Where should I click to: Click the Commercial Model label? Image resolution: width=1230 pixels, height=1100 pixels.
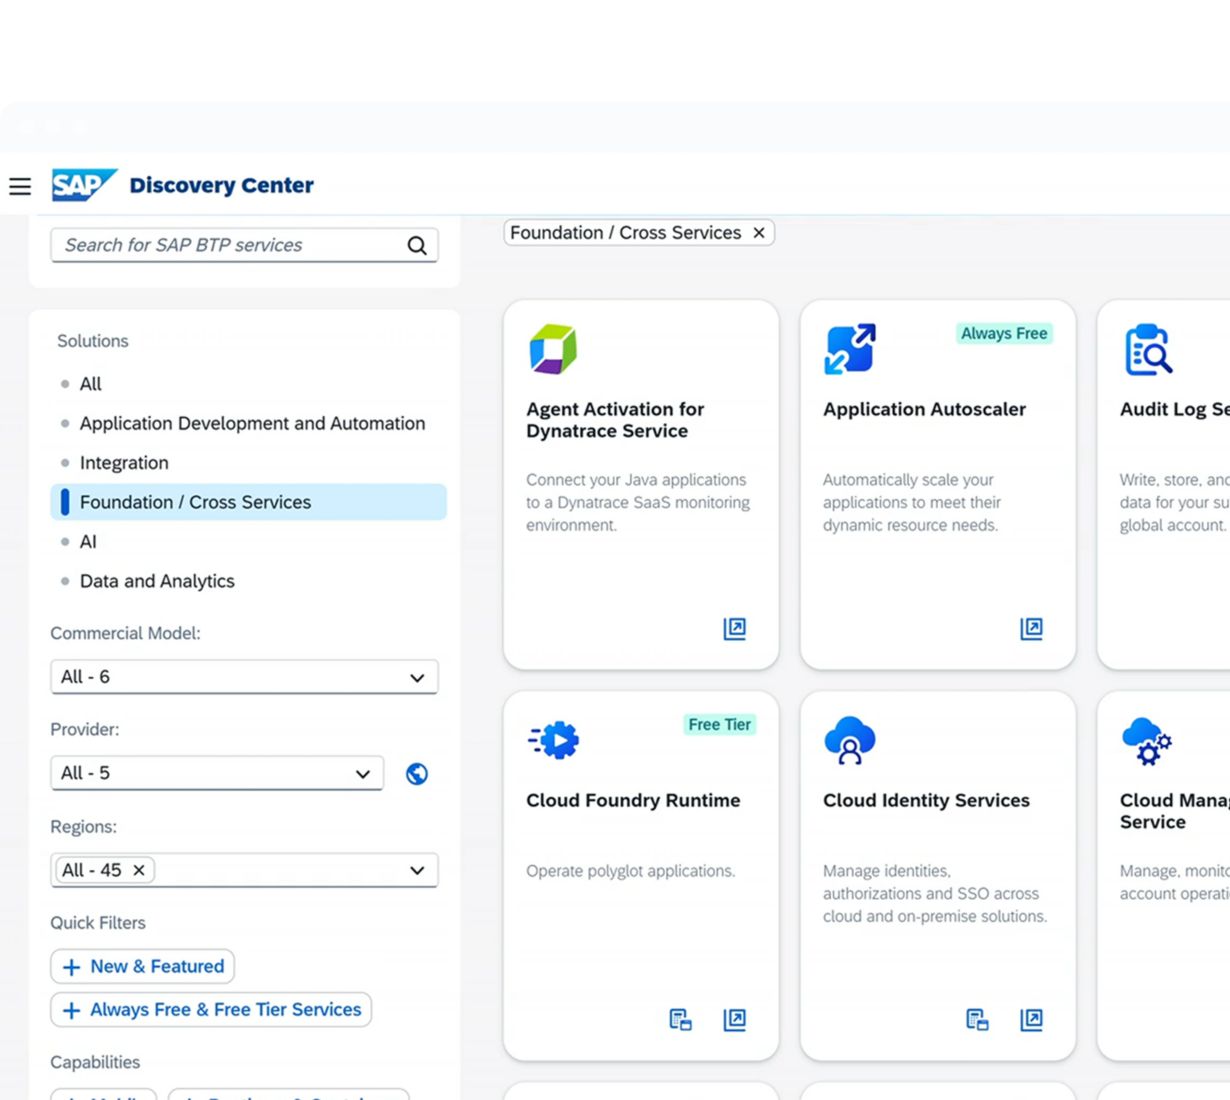pos(126,633)
